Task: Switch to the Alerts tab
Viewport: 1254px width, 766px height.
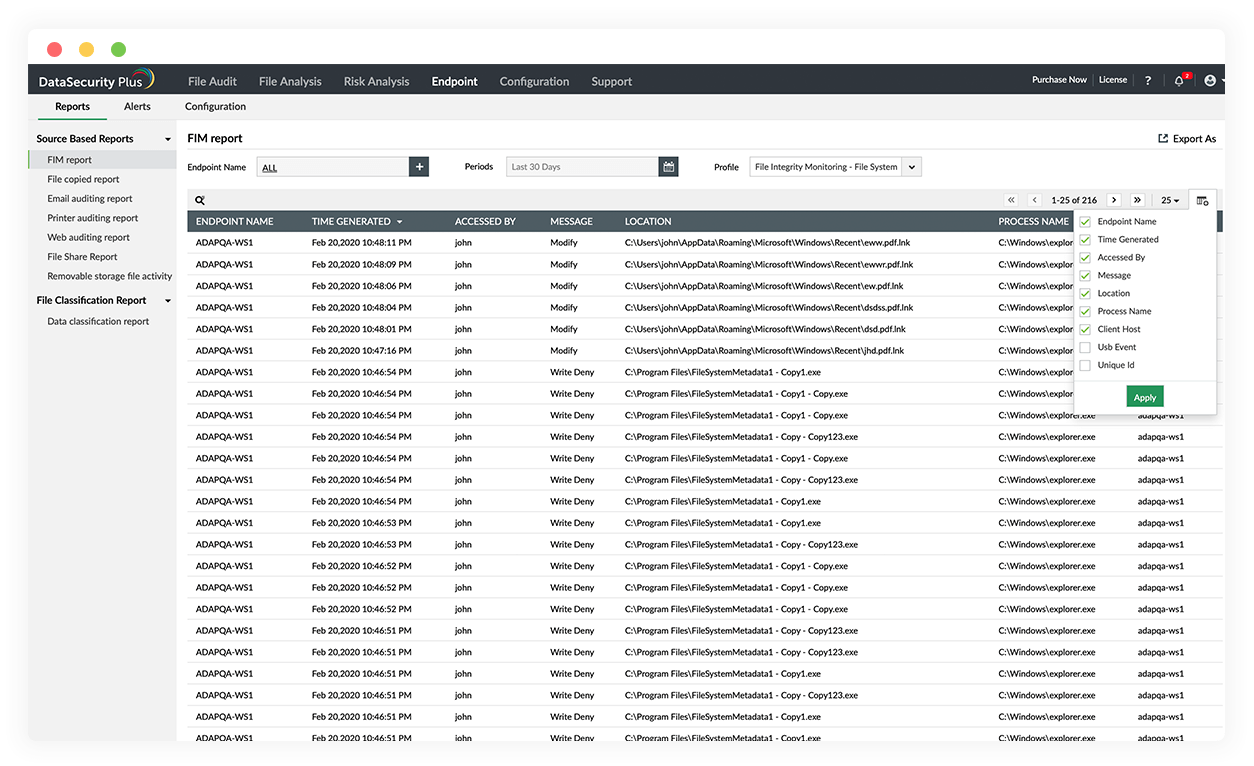Action: click(137, 106)
